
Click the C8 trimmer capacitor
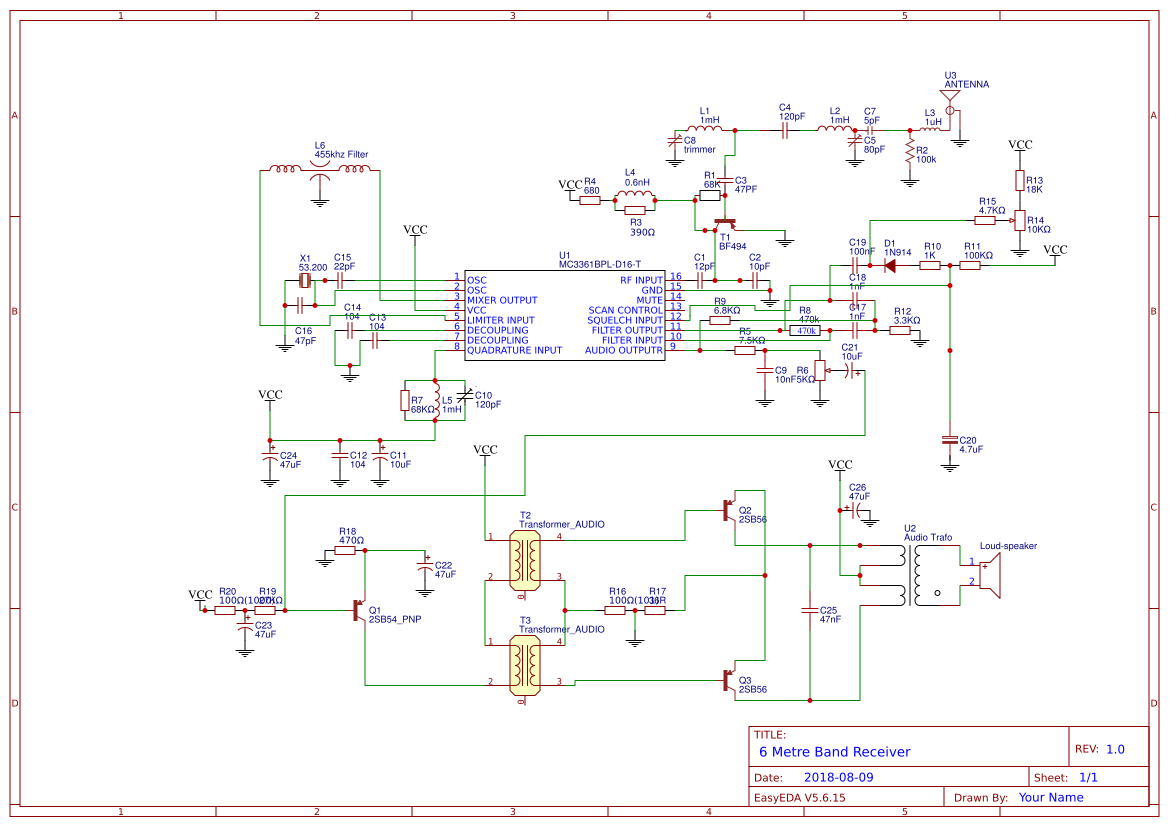click(675, 140)
